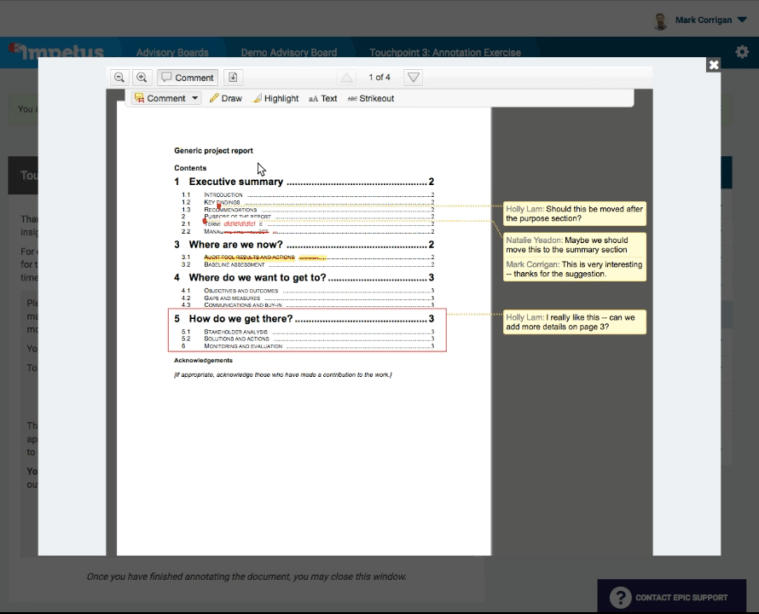
Task: Open the settings gear icon
Action: [742, 52]
